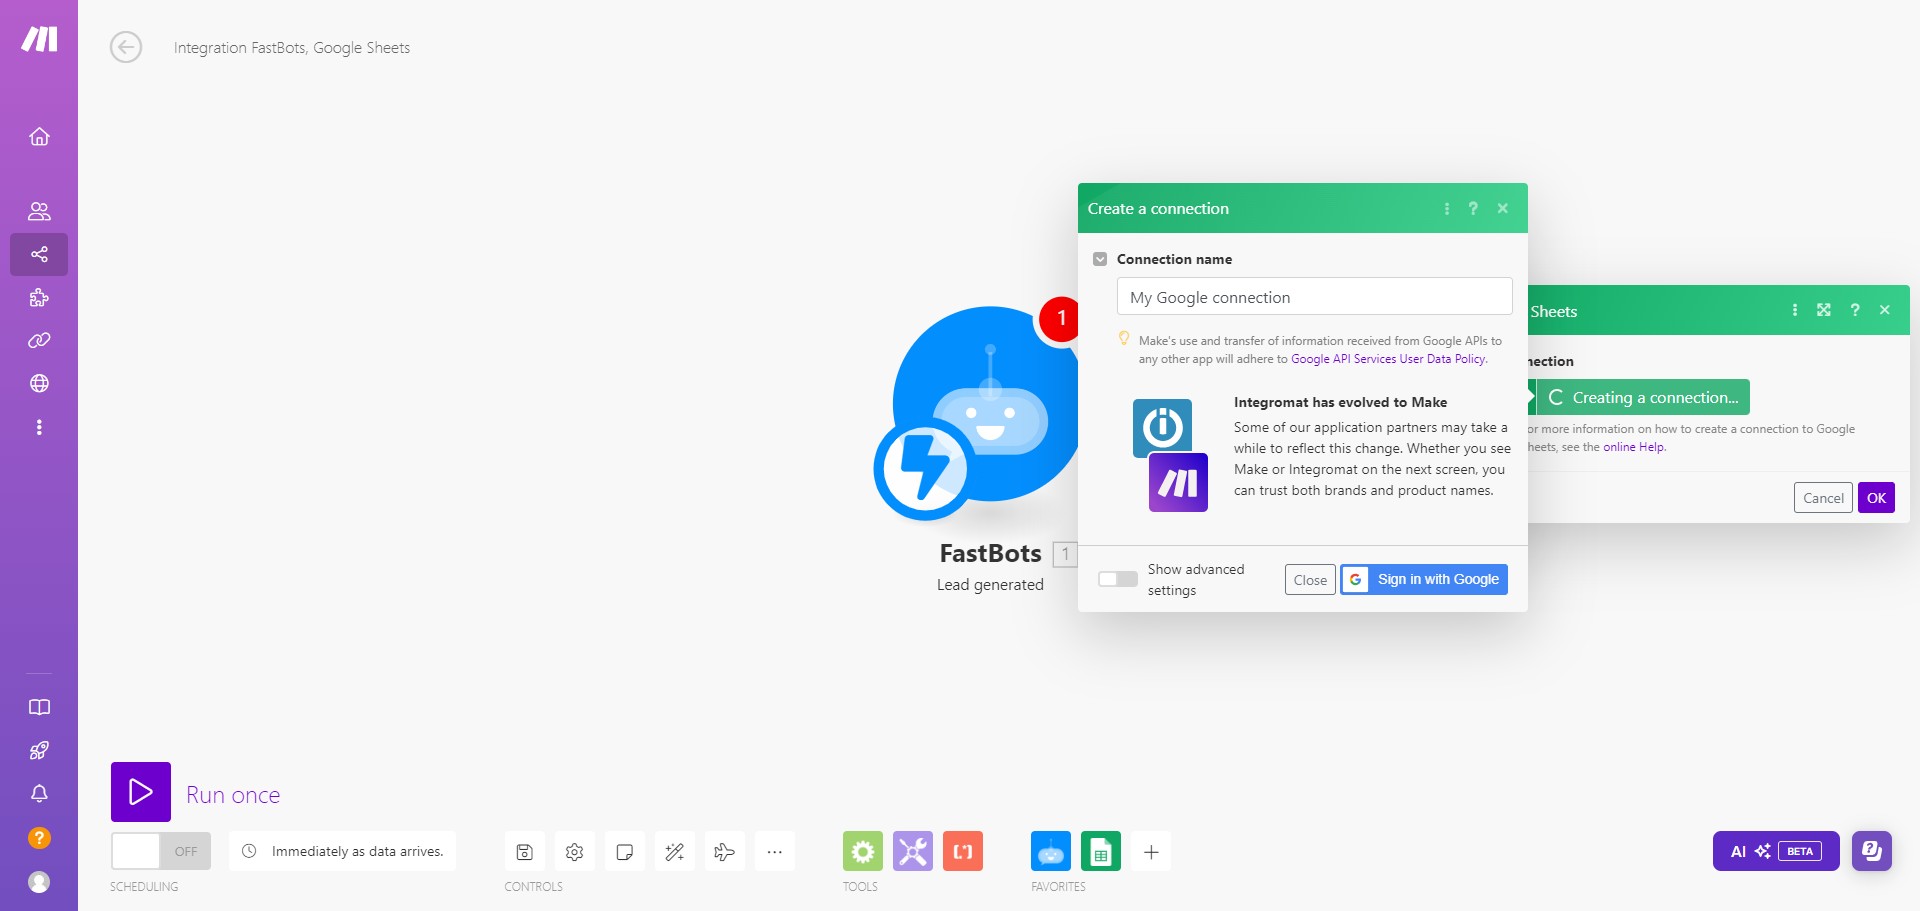Image resolution: width=1920 pixels, height=911 pixels.
Task: Open the Google API Services User Data Policy link
Action: click(x=1388, y=358)
